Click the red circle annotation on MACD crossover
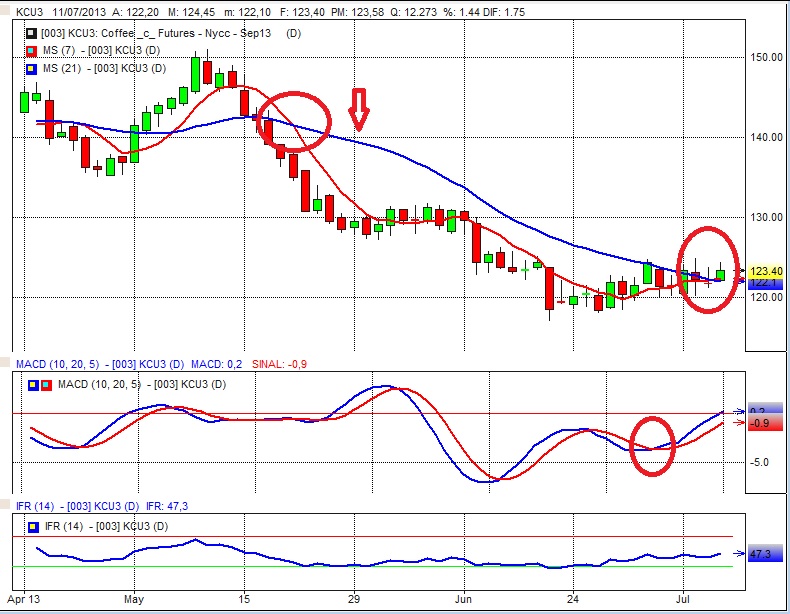Image resolution: width=790 pixels, height=614 pixels. coord(654,445)
